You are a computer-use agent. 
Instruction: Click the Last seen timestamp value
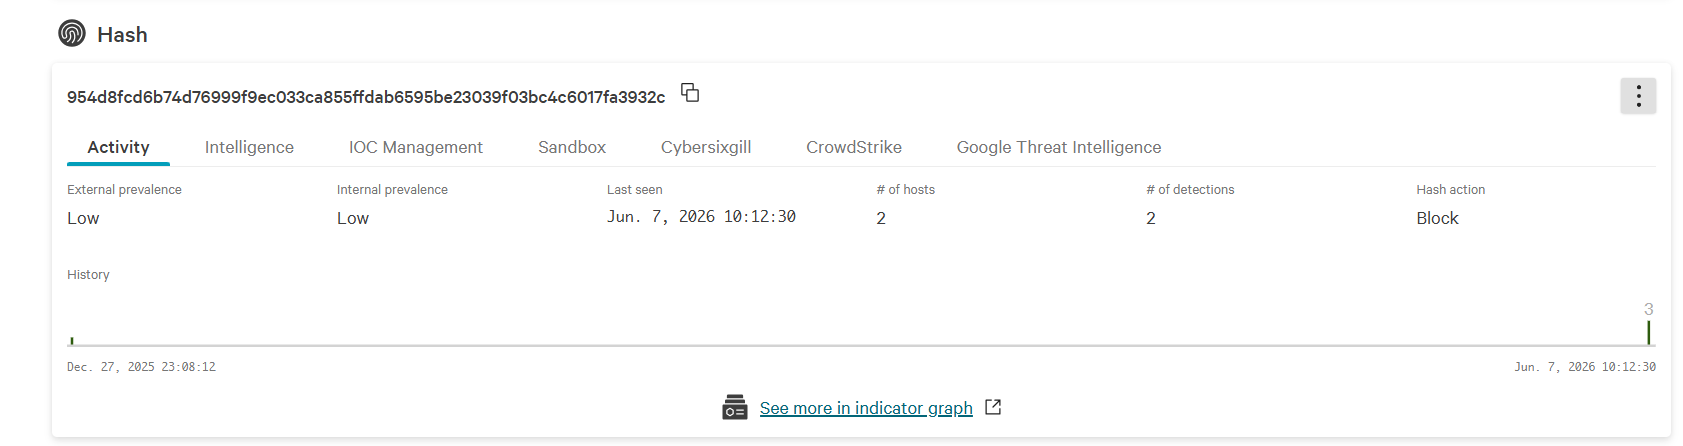701,217
